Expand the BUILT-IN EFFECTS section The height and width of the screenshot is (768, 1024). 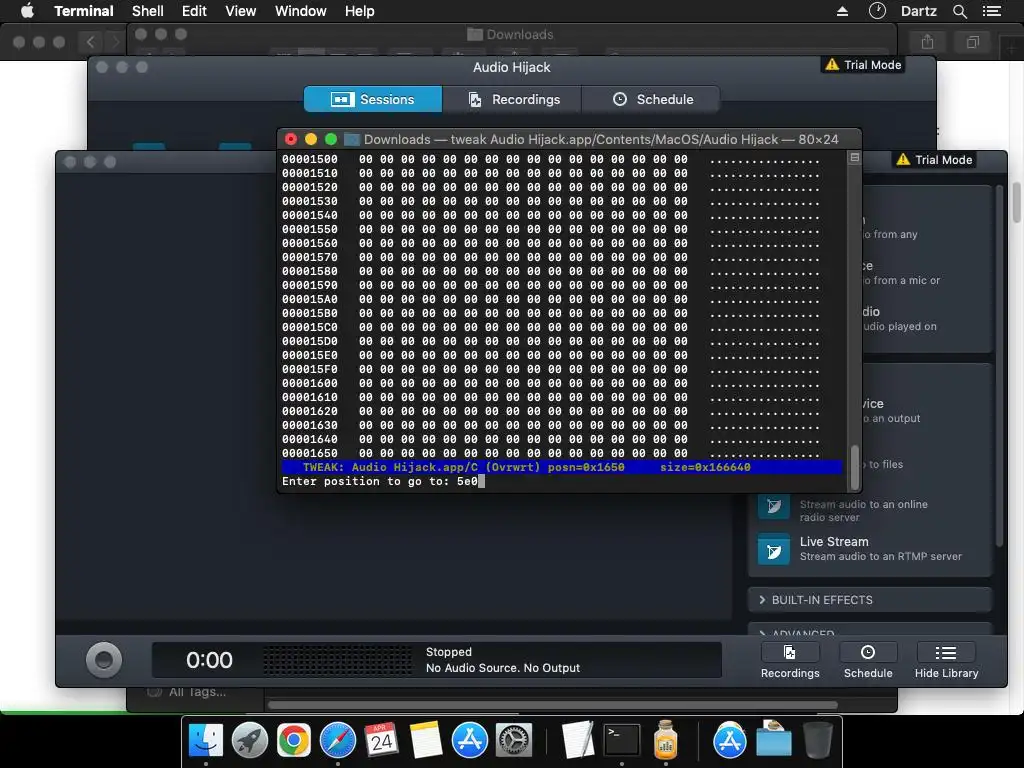(x=870, y=600)
